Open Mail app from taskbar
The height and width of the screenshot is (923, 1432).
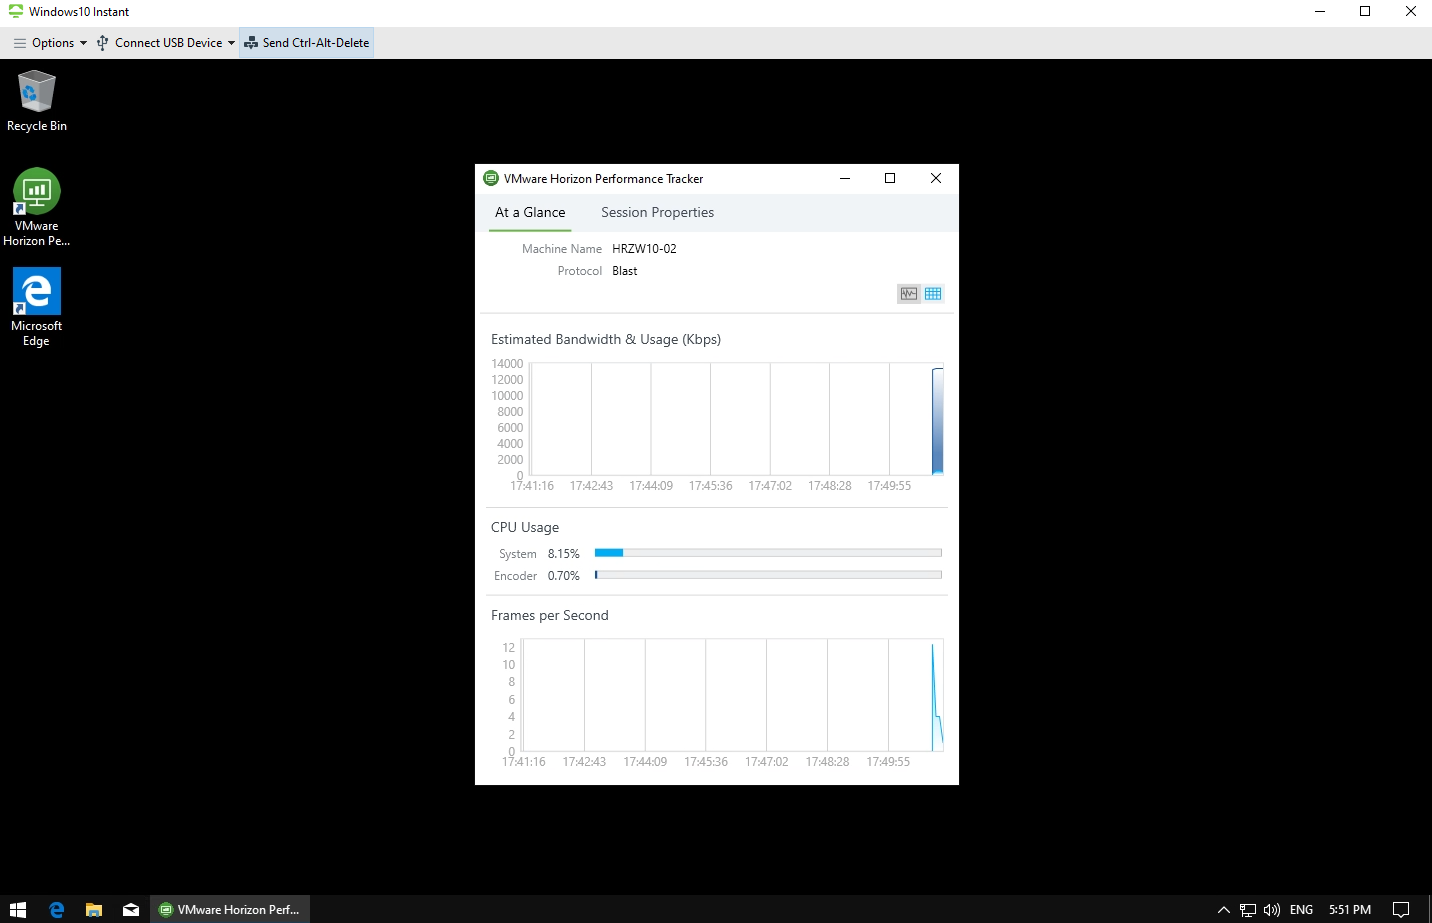click(131, 909)
